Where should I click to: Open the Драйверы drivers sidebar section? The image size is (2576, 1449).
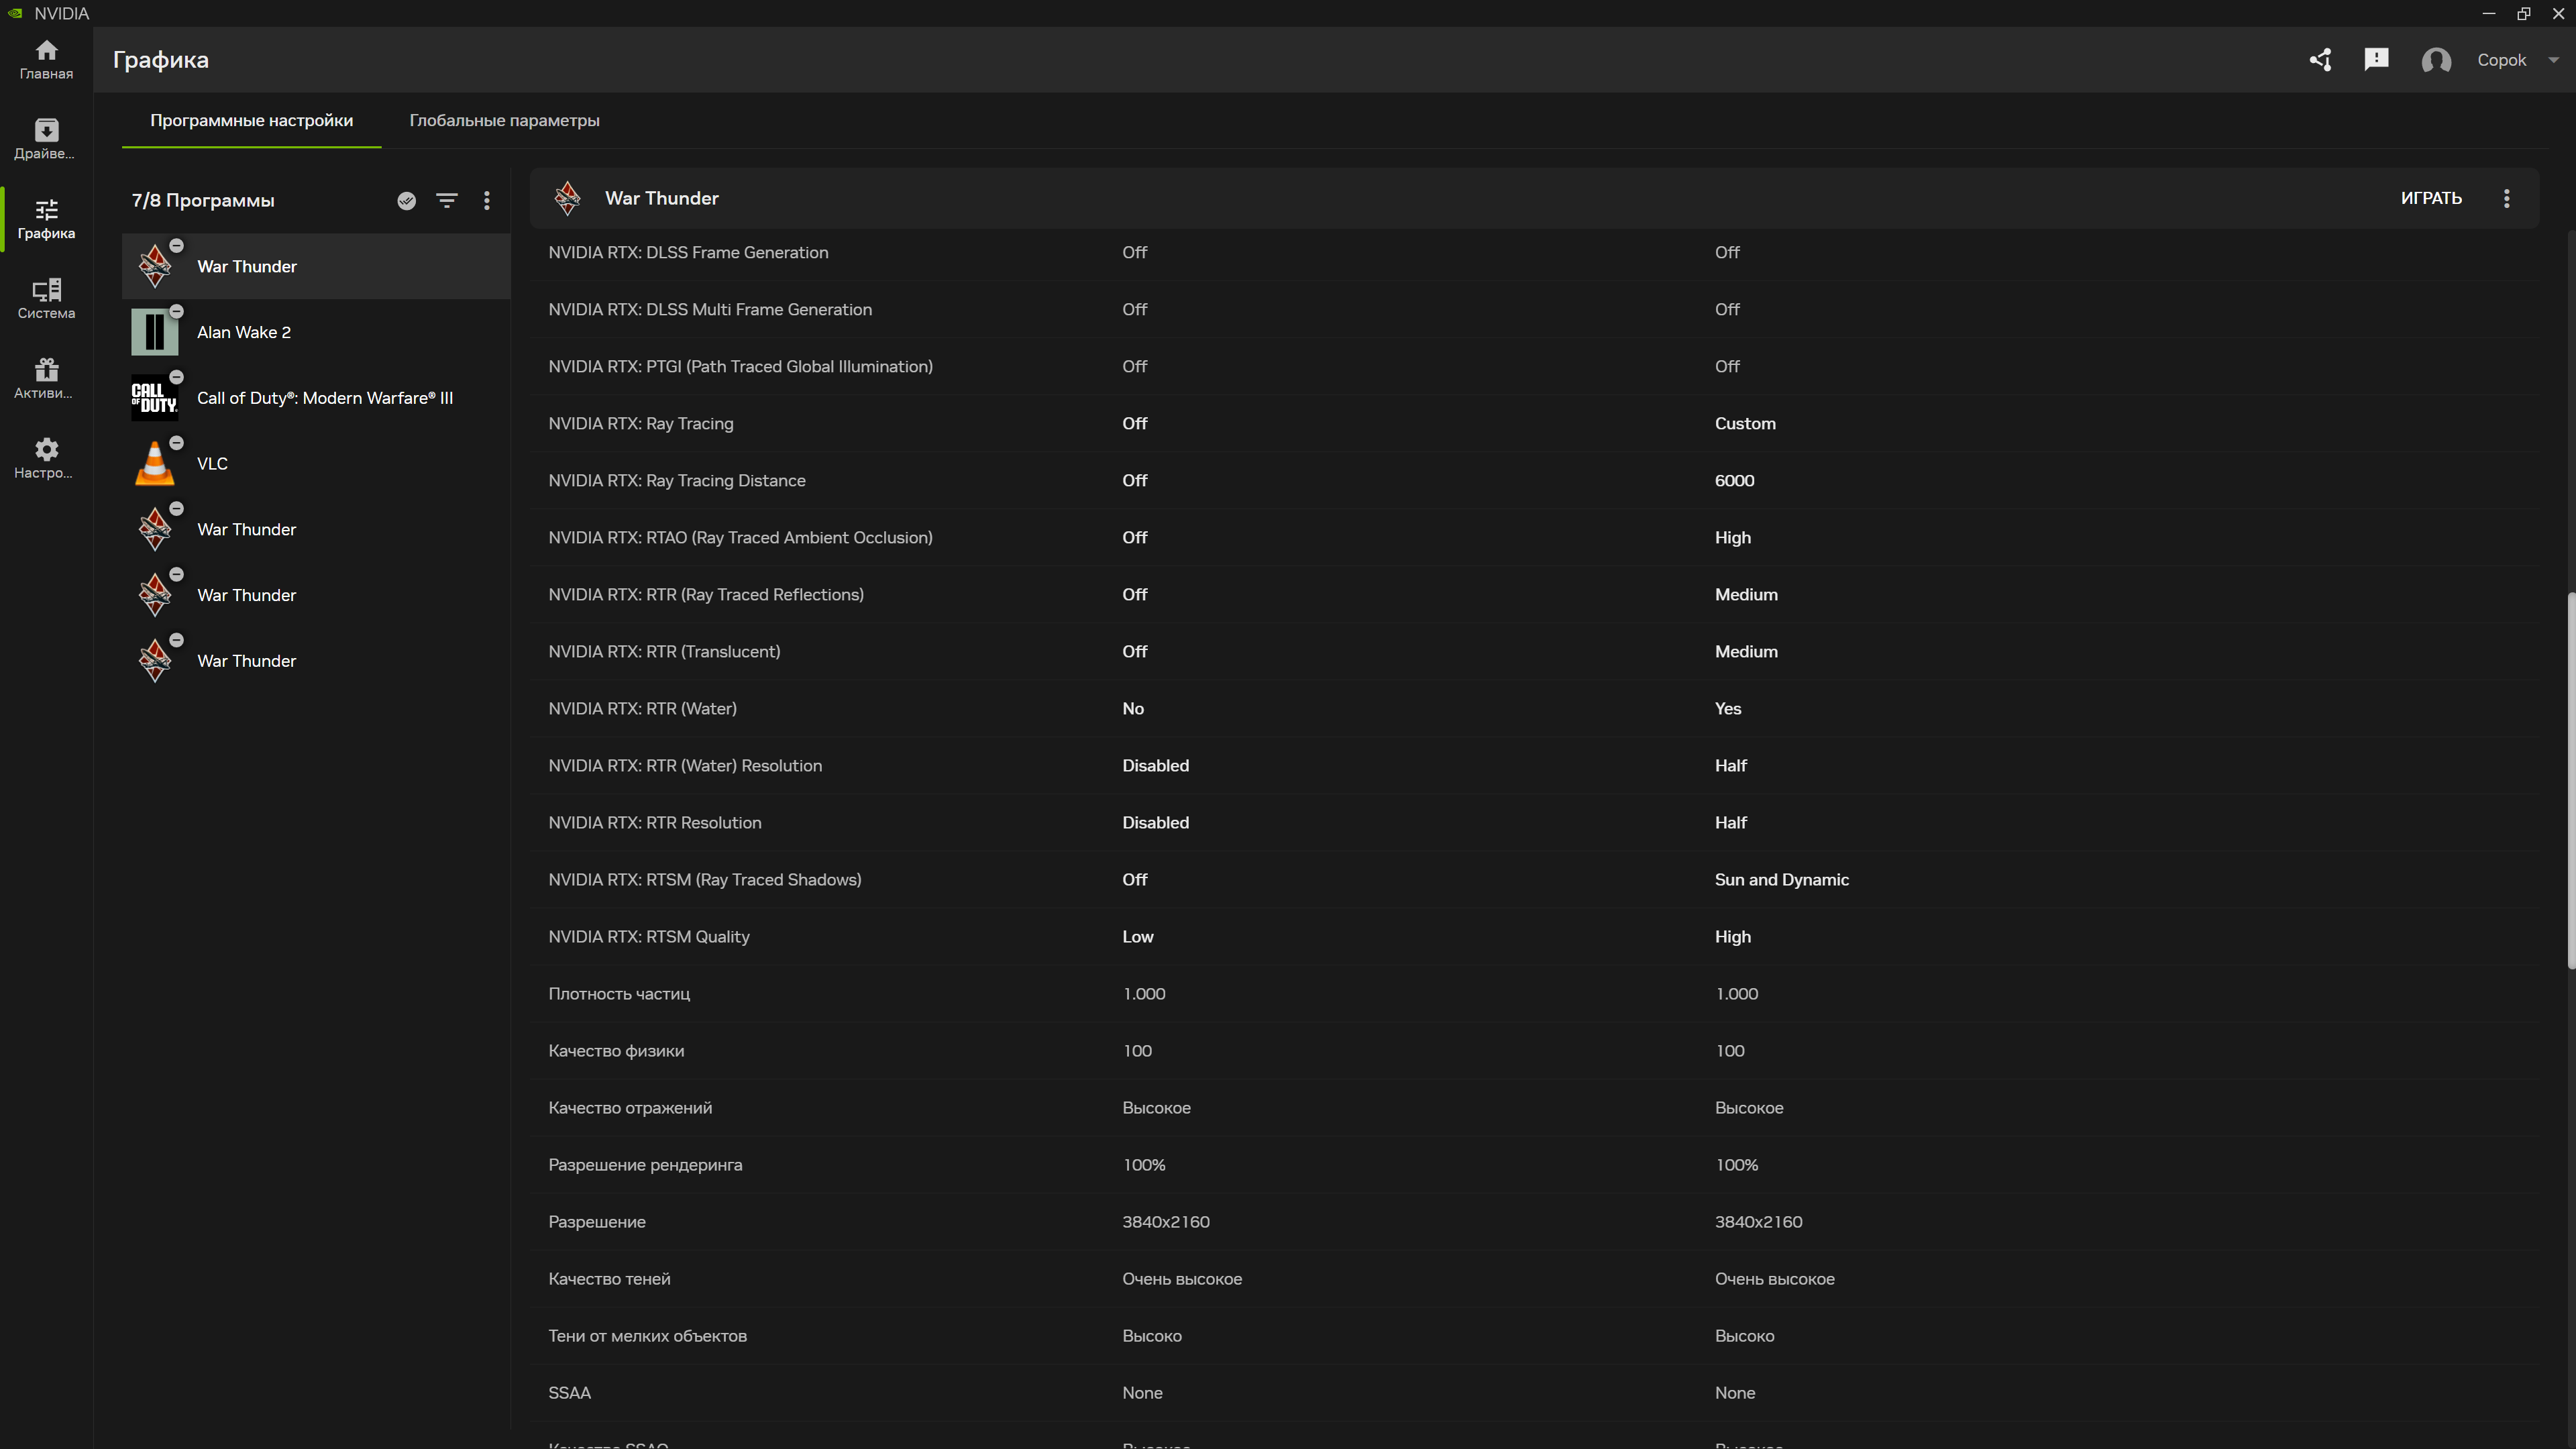(x=46, y=139)
